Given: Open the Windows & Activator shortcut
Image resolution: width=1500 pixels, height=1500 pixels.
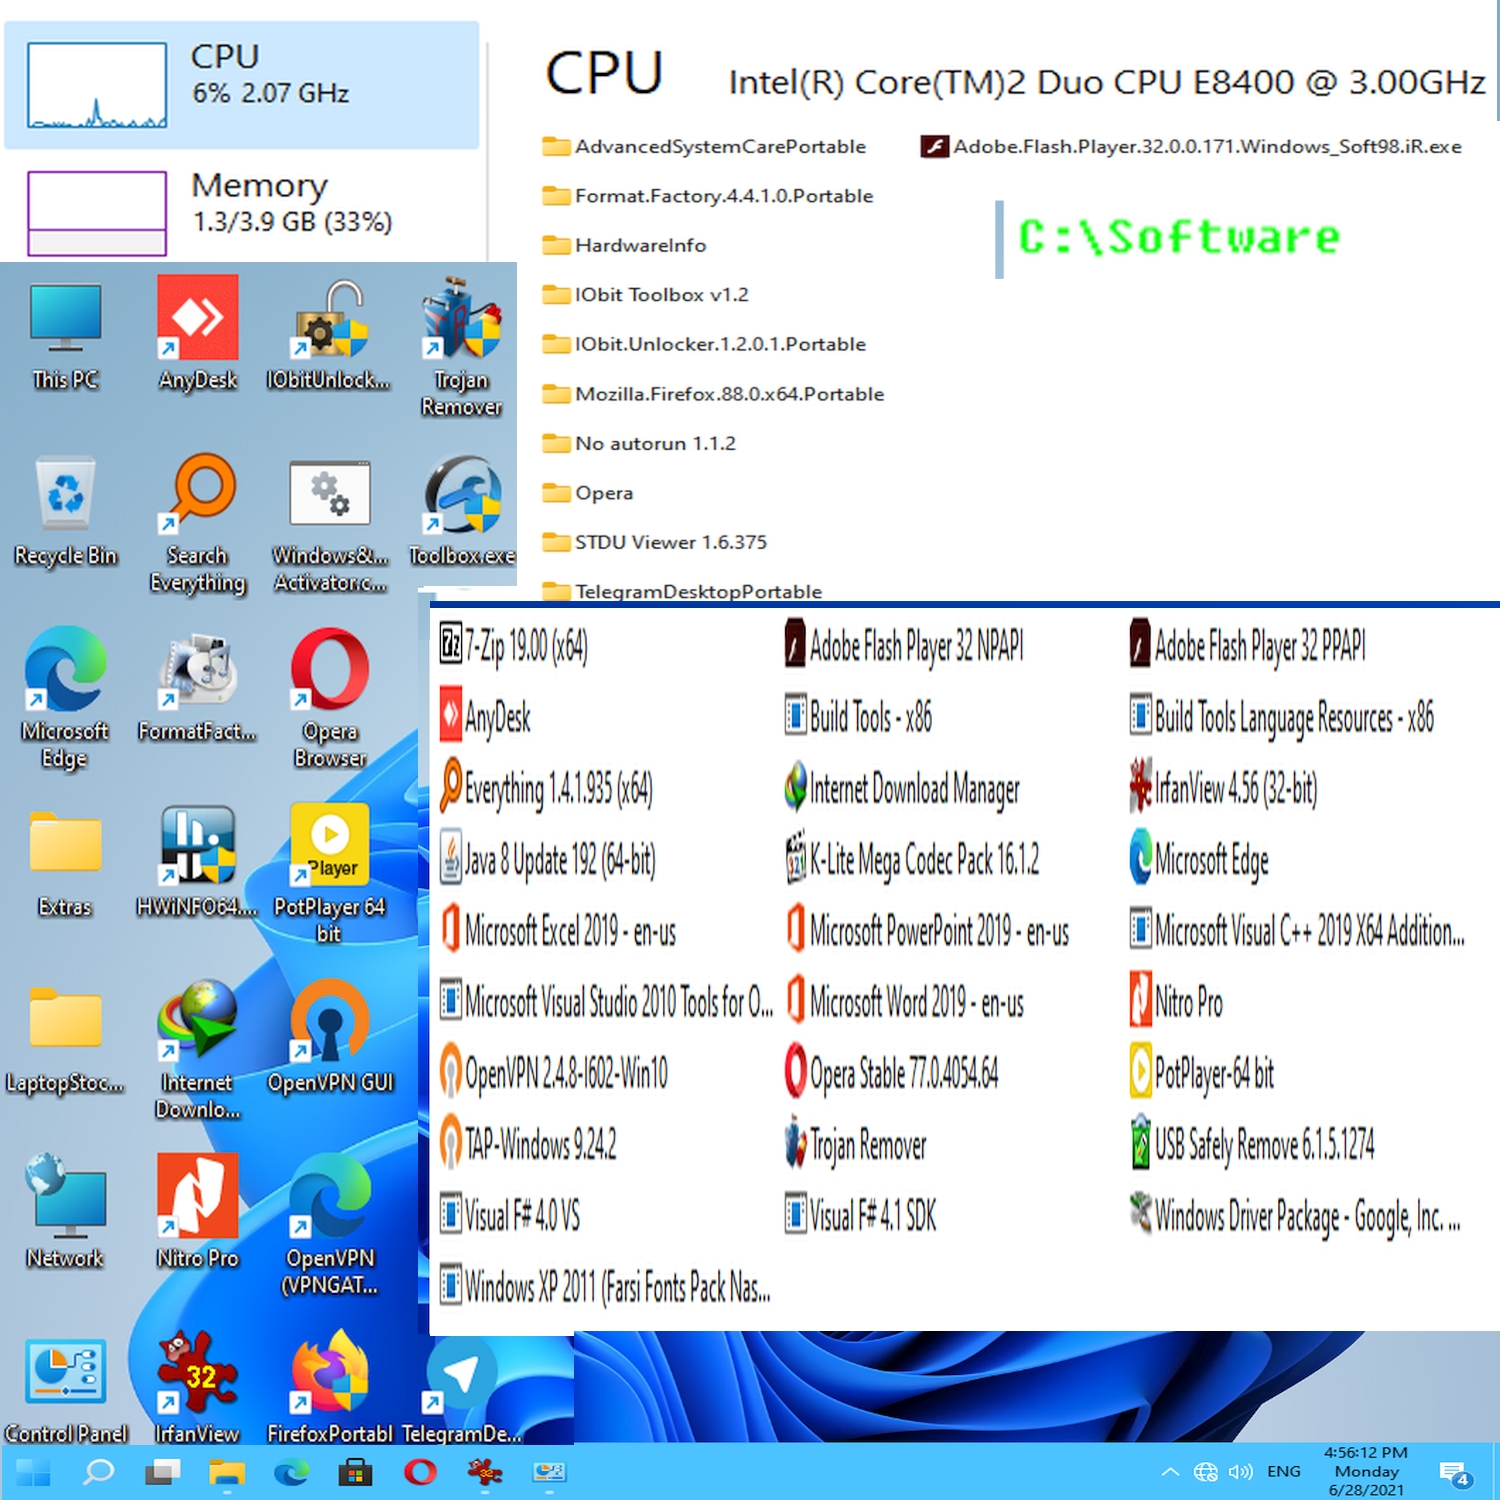Looking at the screenshot, I should pos(330,525).
